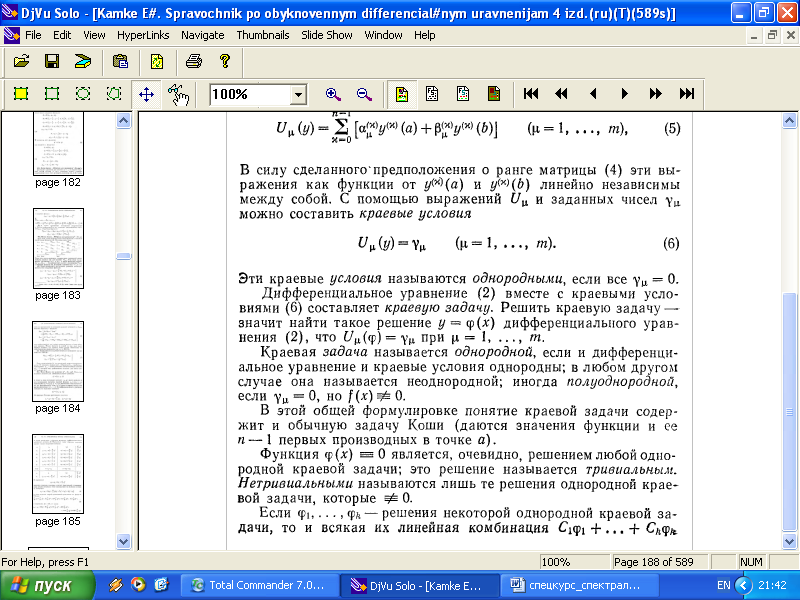
Task: Click document view scroll-down arrow
Action: coord(789,541)
